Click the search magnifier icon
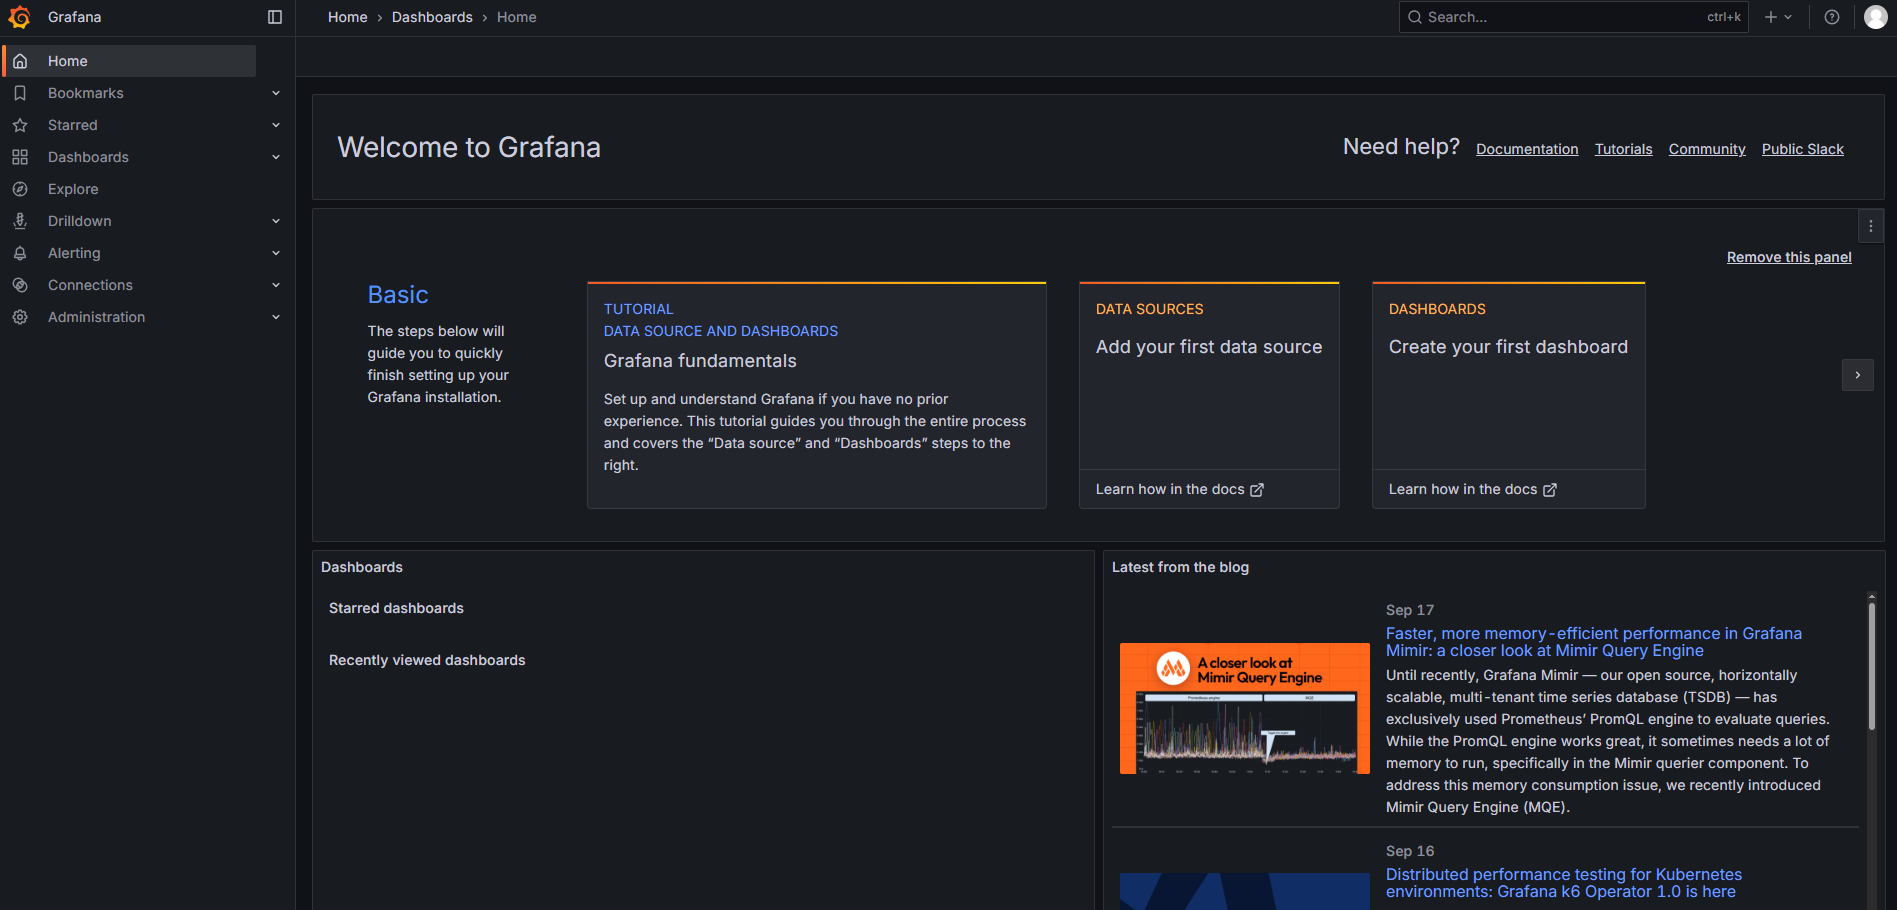The height and width of the screenshot is (910, 1897). click(1415, 17)
